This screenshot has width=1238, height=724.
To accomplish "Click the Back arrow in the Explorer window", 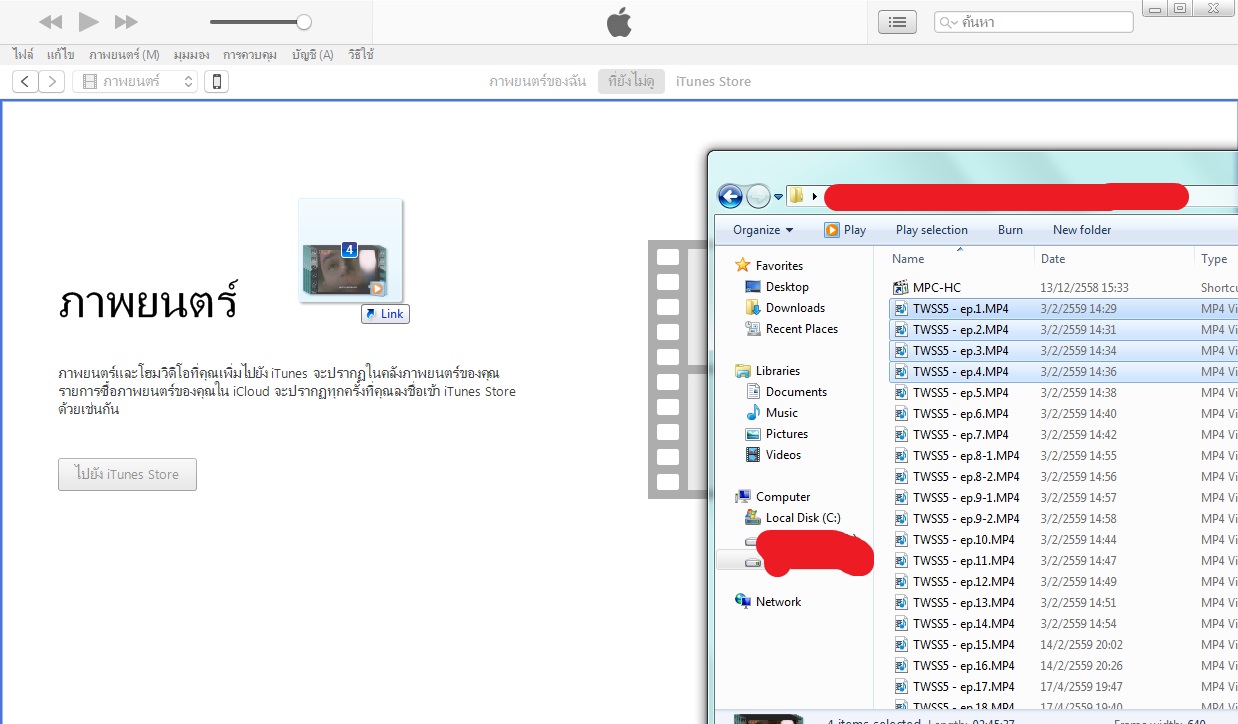I will 731,196.
